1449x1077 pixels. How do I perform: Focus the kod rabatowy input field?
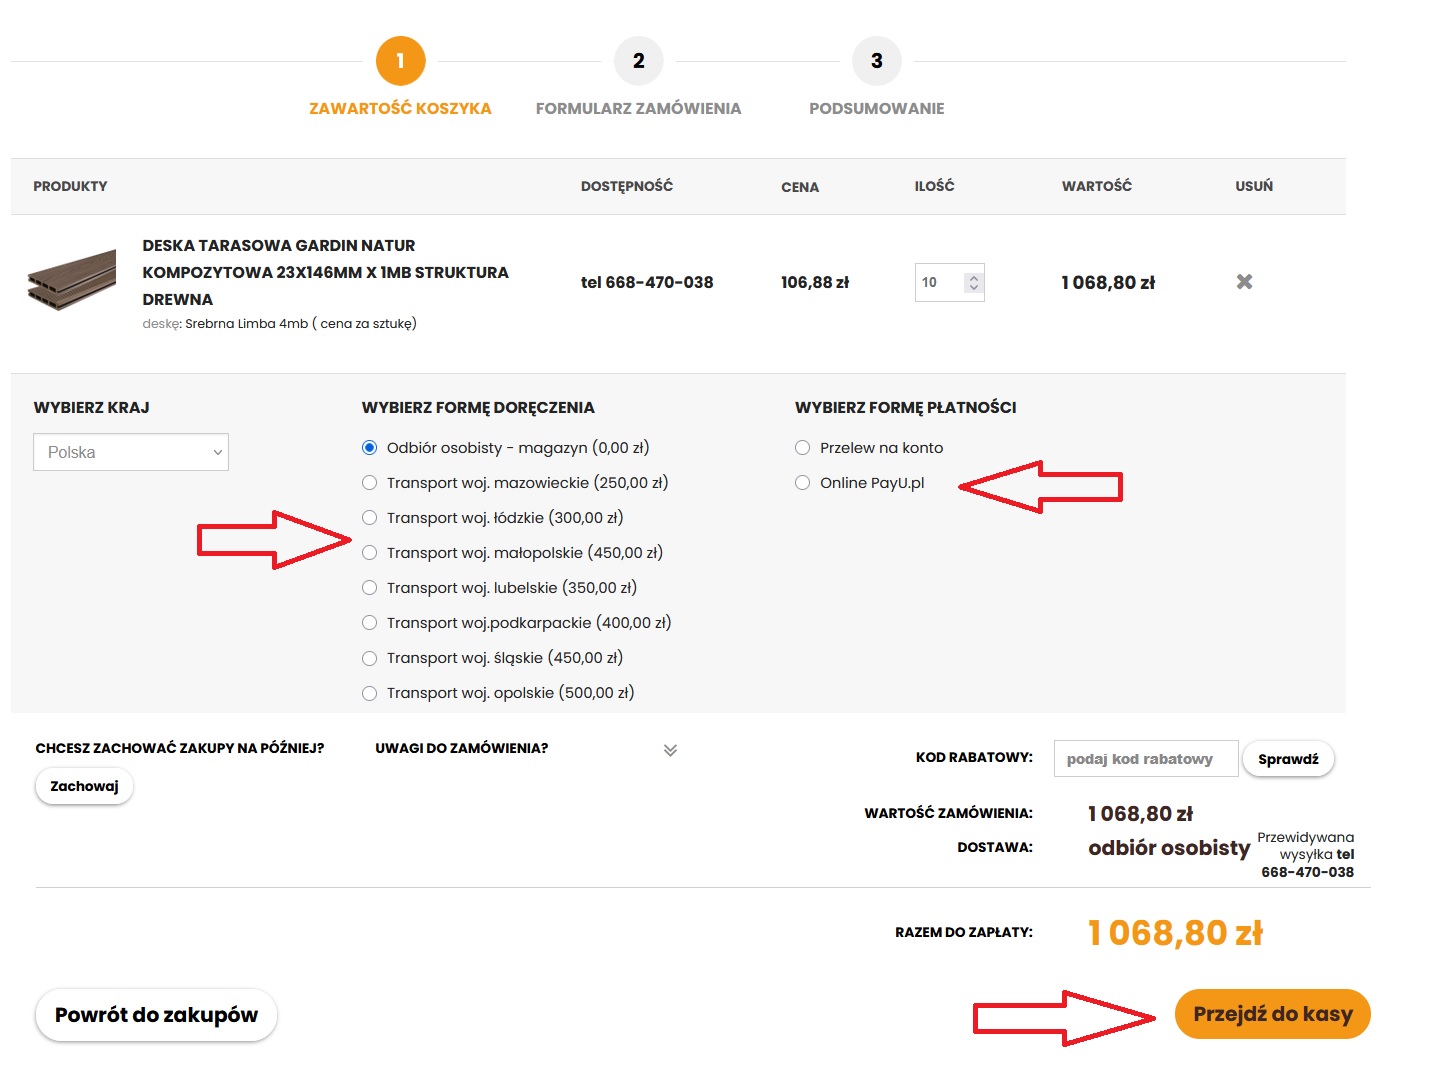pyautogui.click(x=1145, y=759)
